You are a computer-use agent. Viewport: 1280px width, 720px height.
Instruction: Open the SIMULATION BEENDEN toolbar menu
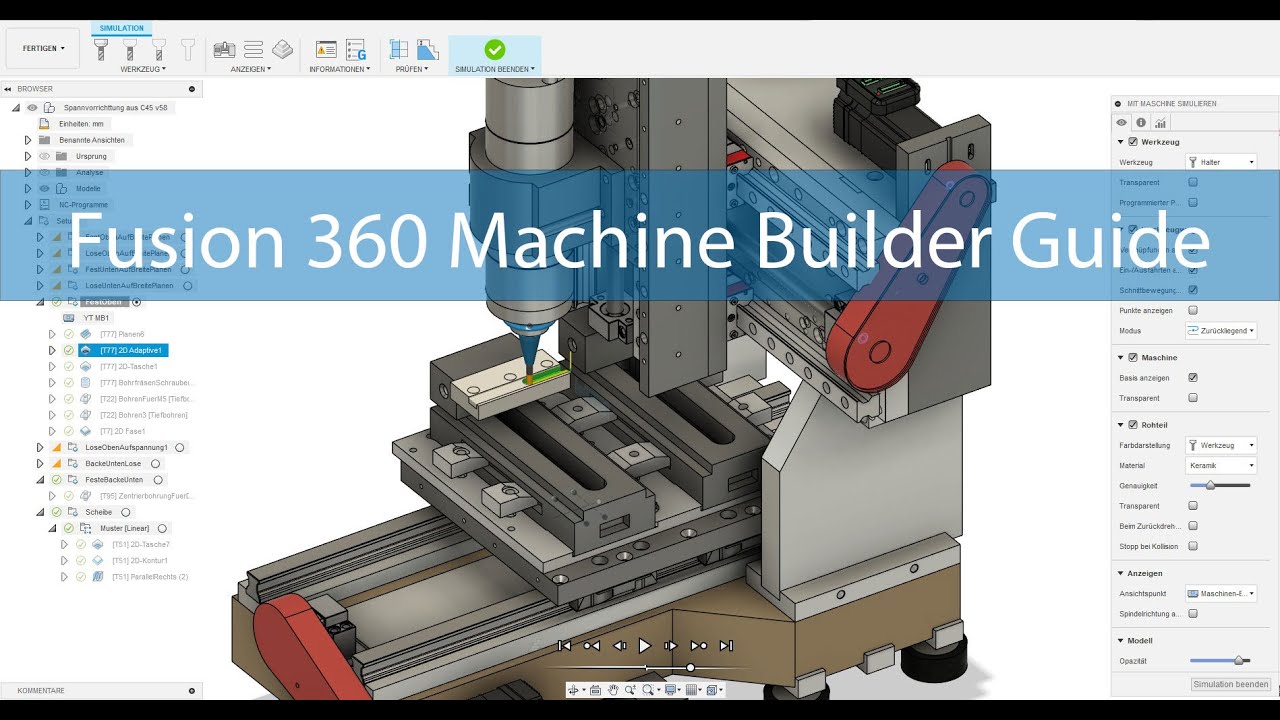(x=495, y=69)
